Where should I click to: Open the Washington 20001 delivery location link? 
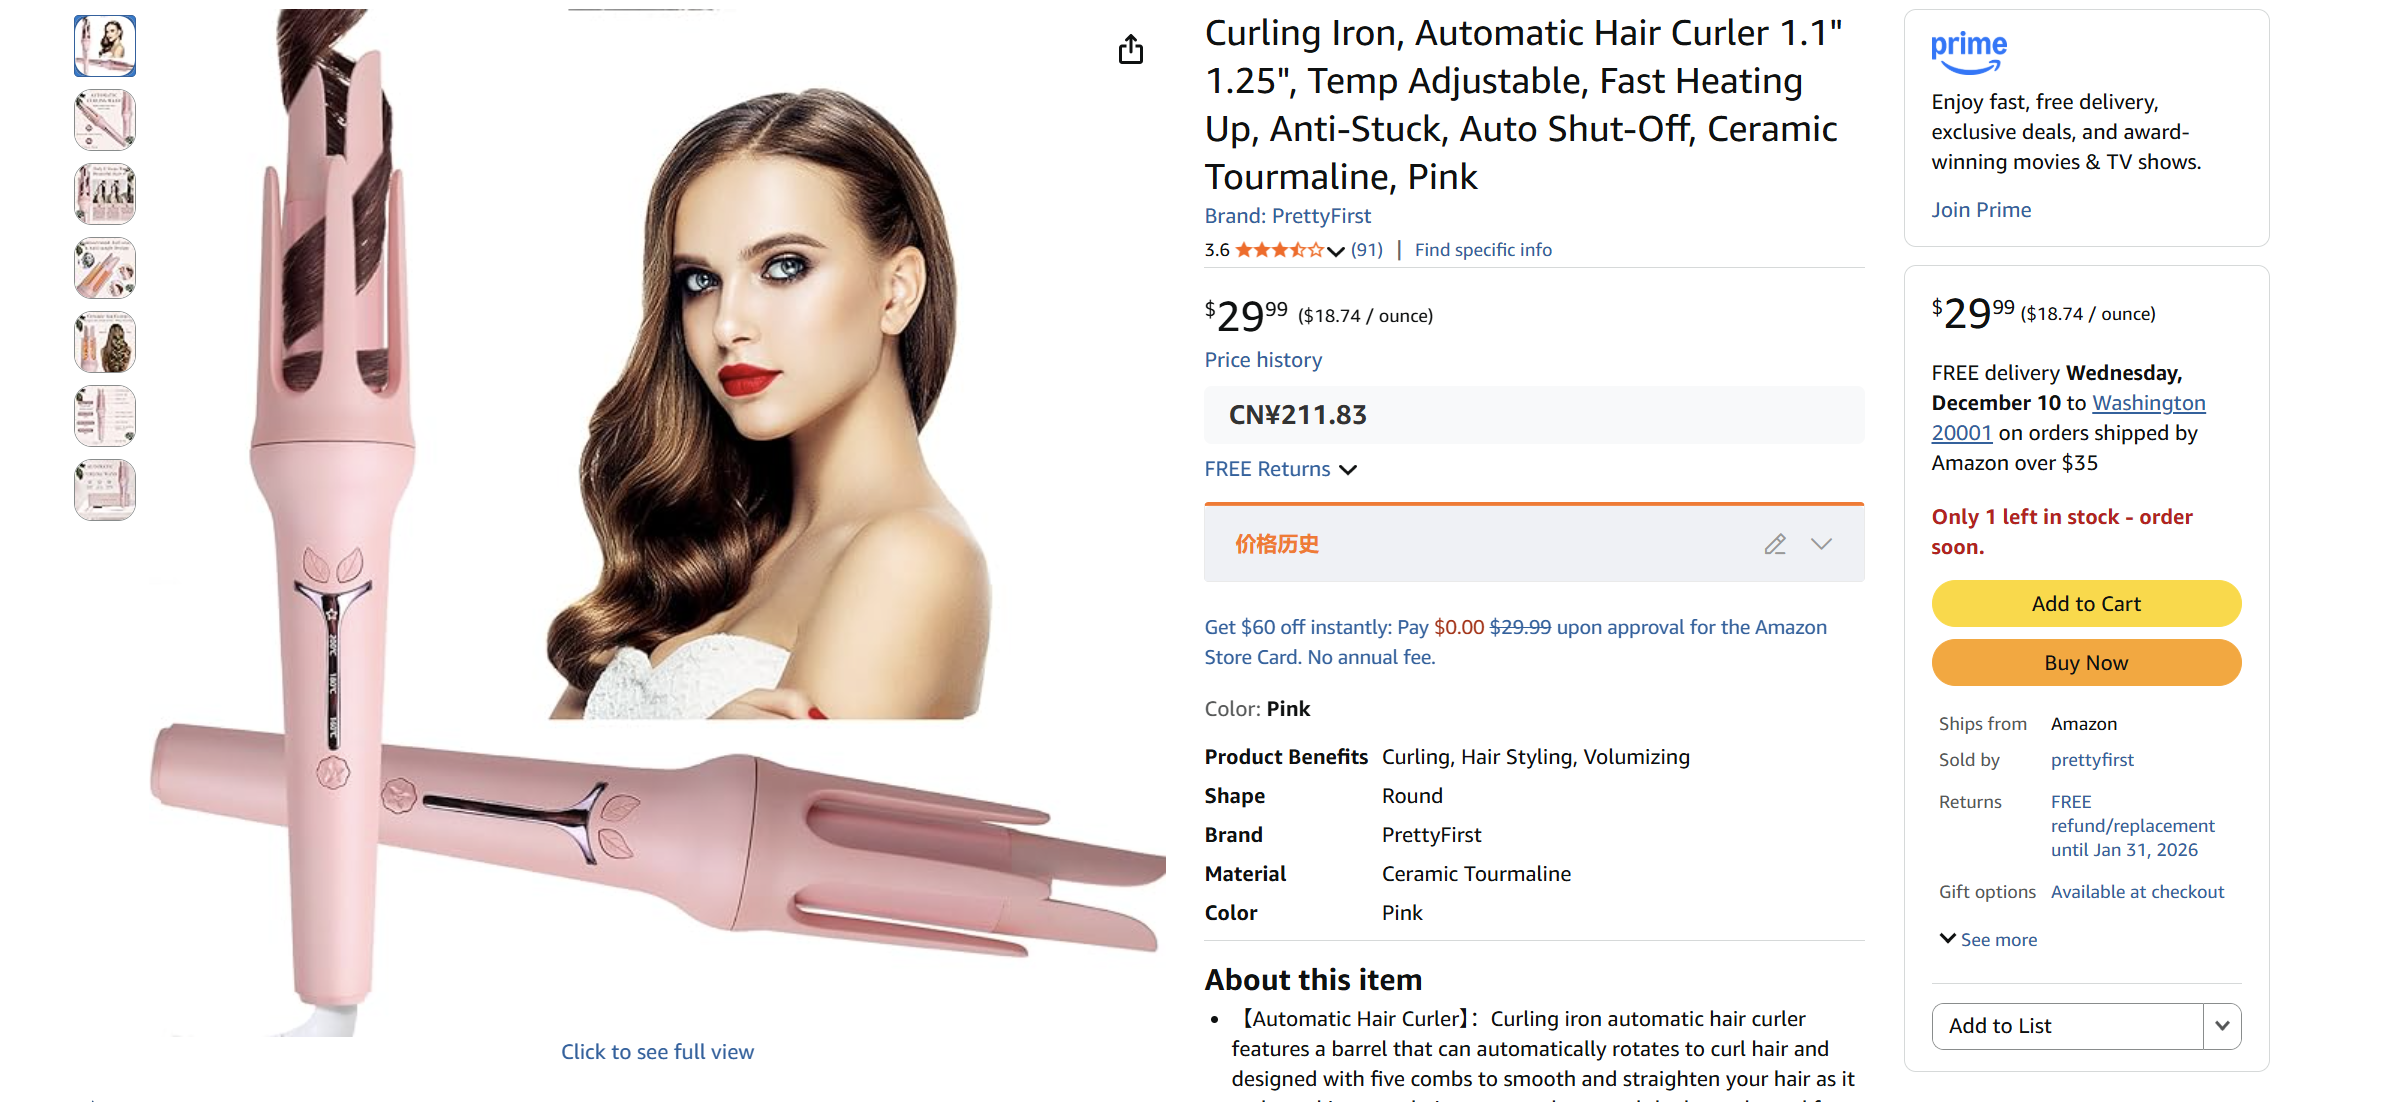click(2147, 403)
